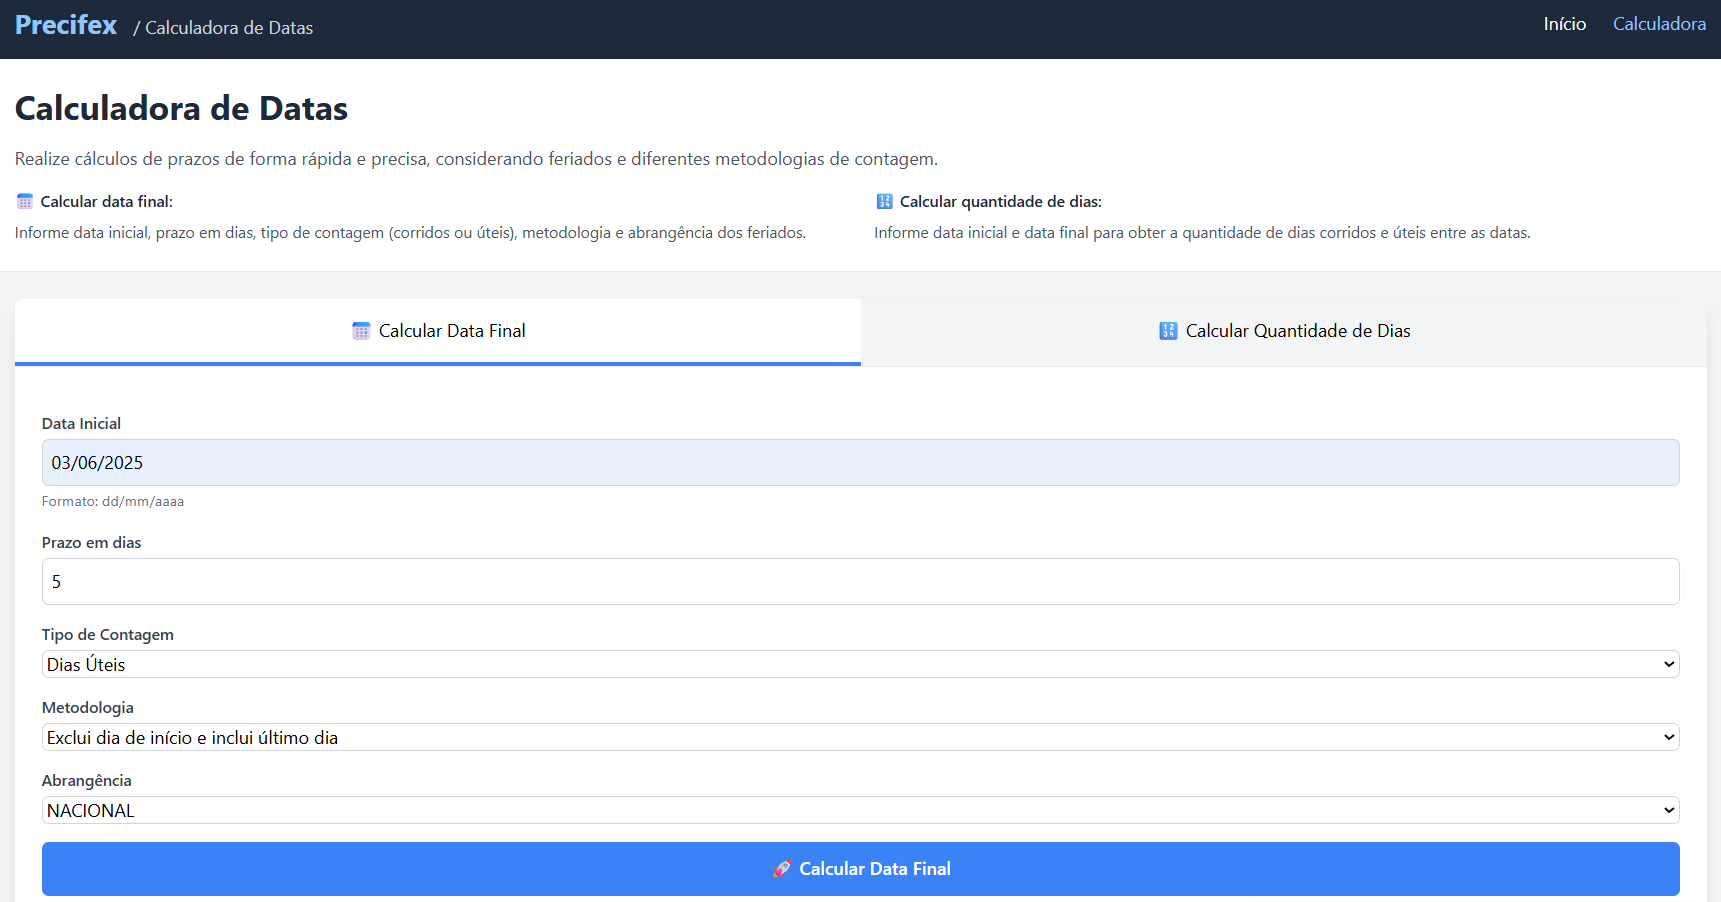Click calendar icon beside 'Calcular data final:' description
This screenshot has height=902, width=1721.
coord(25,202)
